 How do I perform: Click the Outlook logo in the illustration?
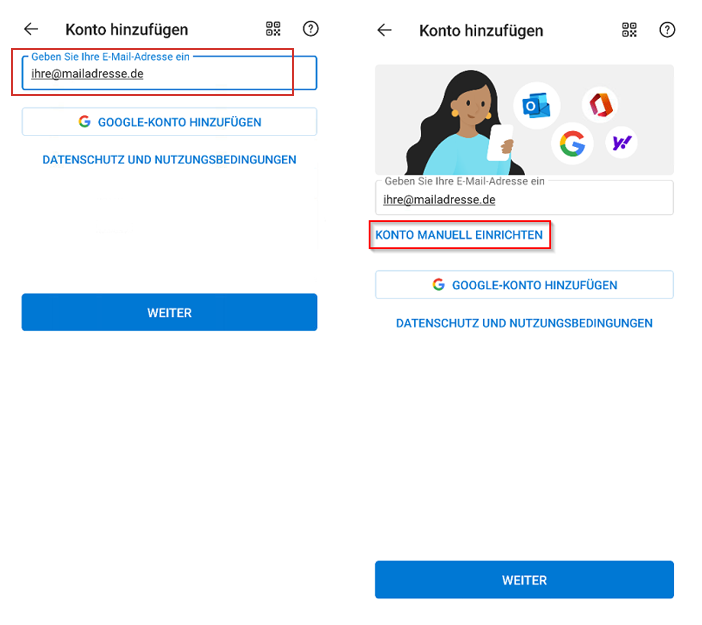click(x=538, y=104)
